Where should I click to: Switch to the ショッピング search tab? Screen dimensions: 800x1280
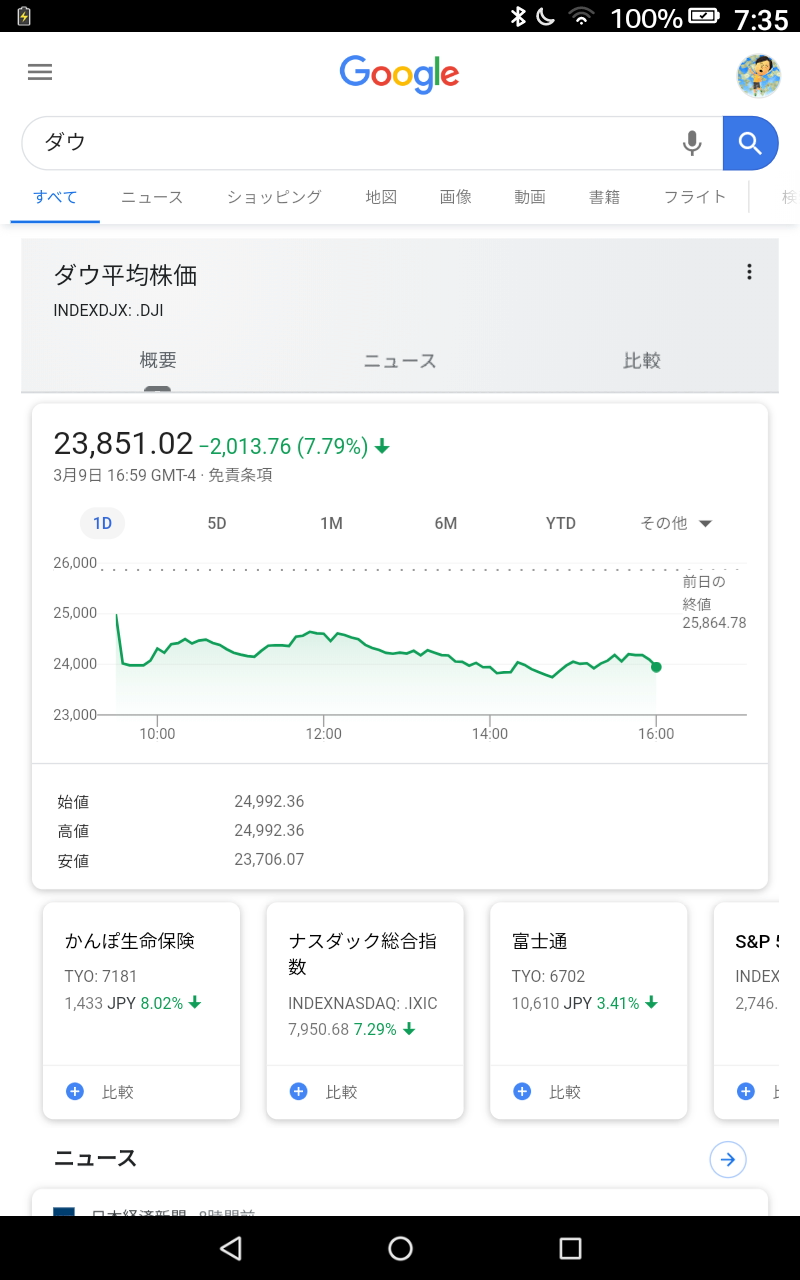[274, 197]
